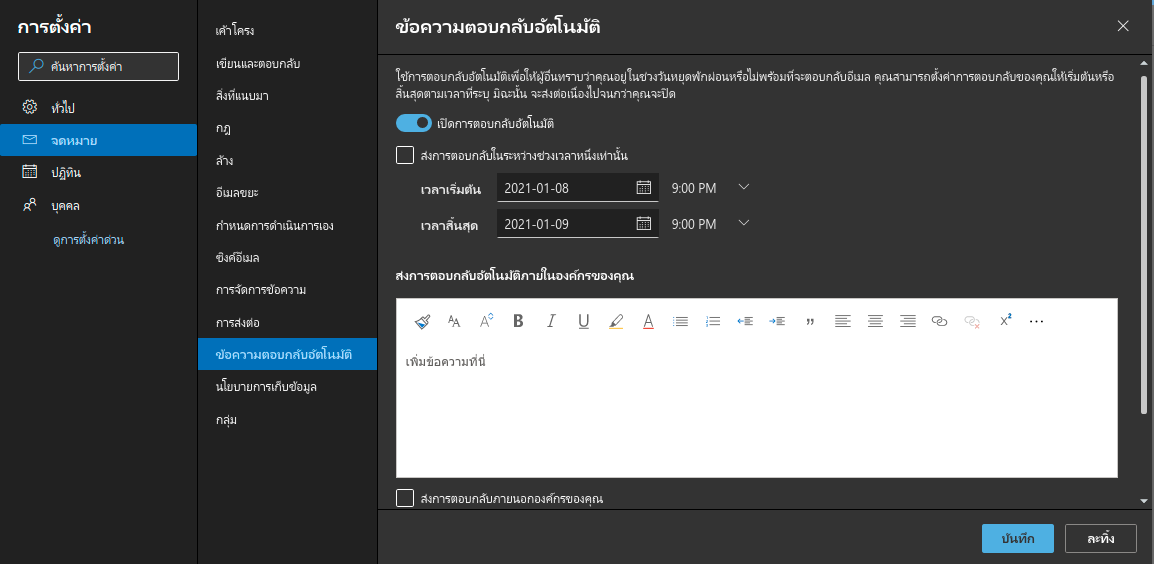Toggle bold formatting in the editor
Screen dimensions: 1154x564
click(518, 321)
